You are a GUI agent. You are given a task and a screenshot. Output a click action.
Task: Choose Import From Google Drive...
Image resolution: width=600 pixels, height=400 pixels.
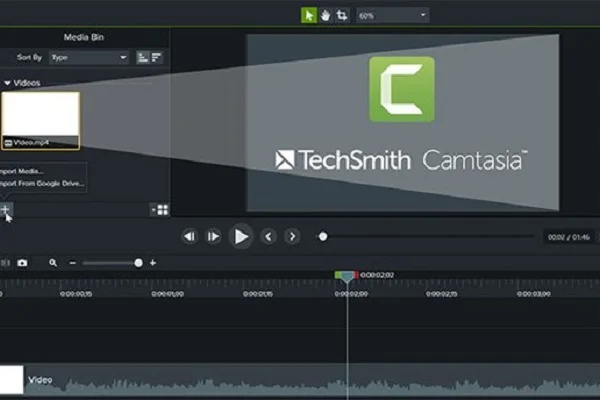tap(42, 183)
